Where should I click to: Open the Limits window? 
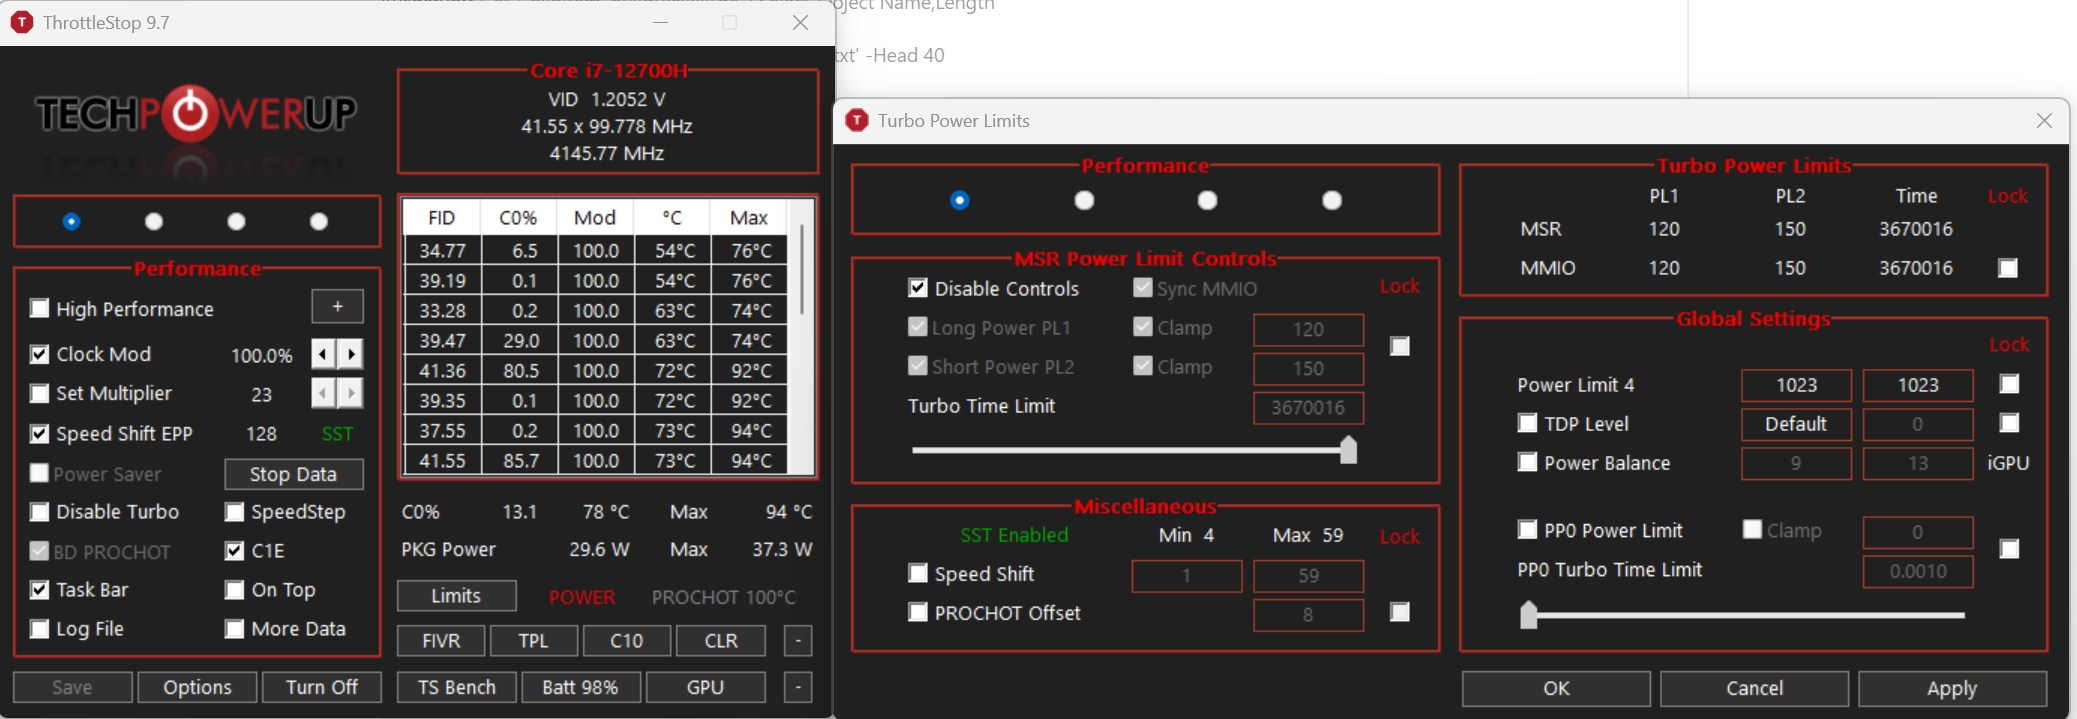(x=456, y=596)
